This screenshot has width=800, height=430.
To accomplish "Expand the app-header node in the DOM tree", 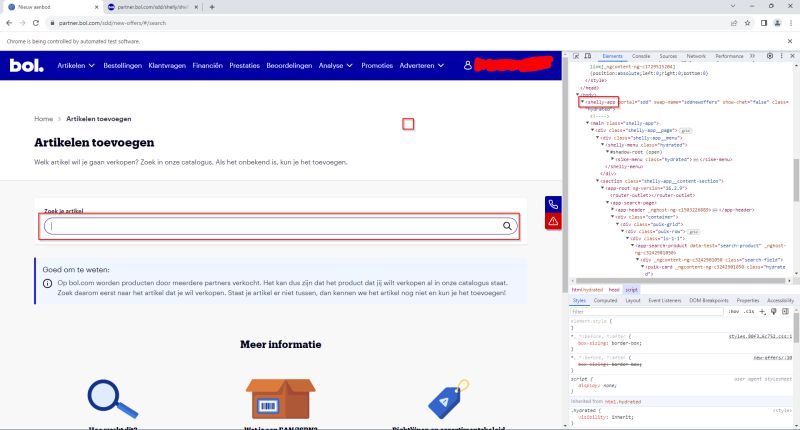I will coord(612,210).
